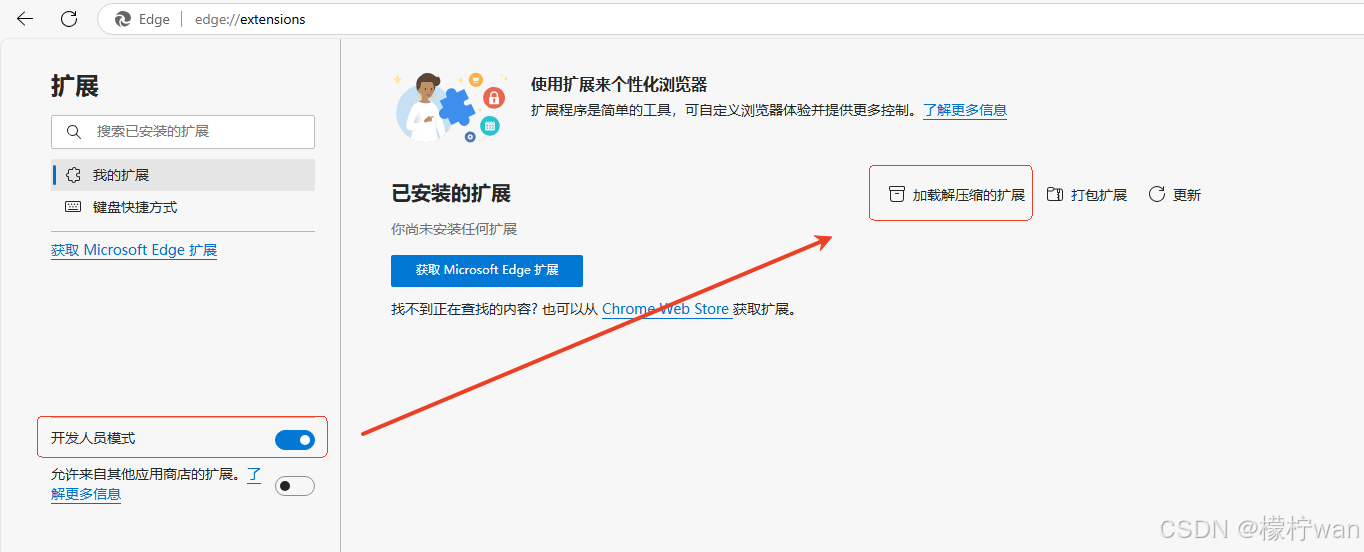The image size is (1364, 552).
Task: Click the puzzle icon beside 我的扩展
Action: pos(73,175)
